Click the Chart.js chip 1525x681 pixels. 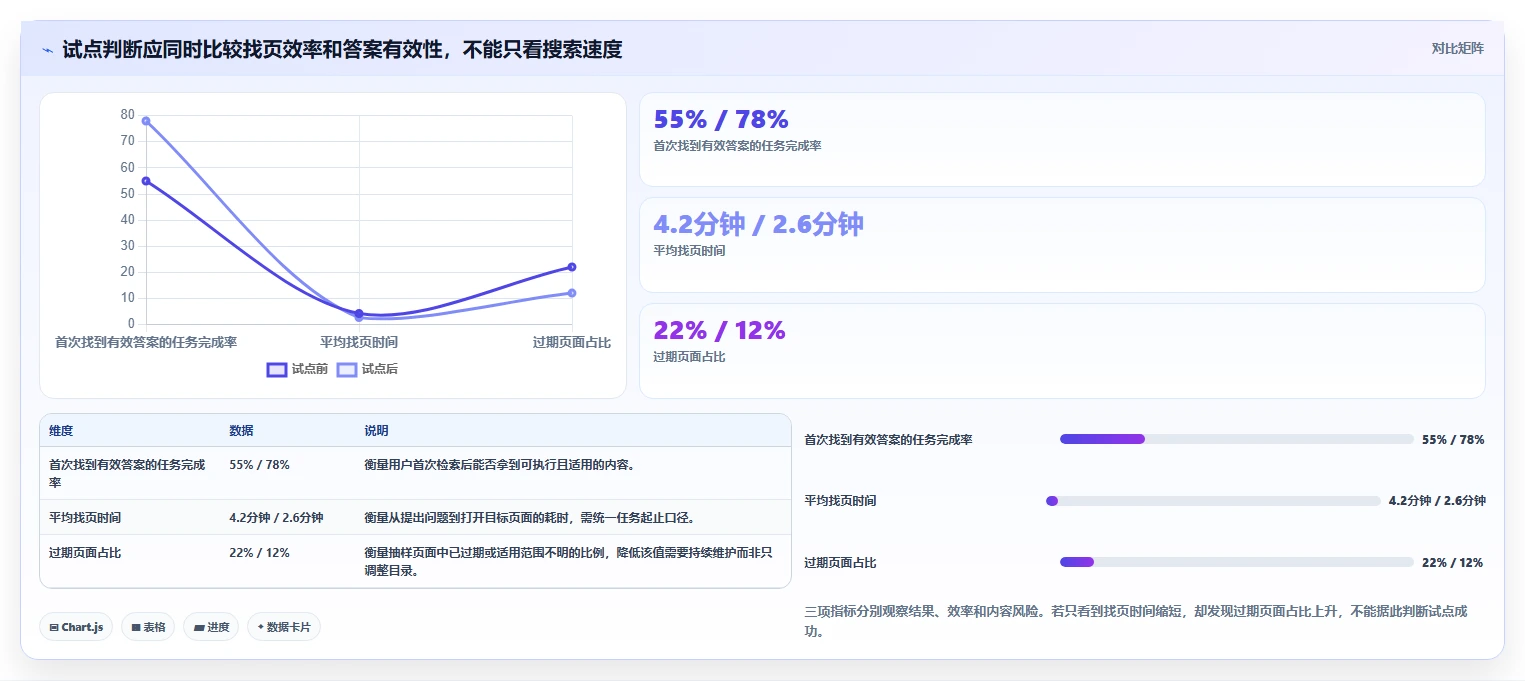[x=76, y=627]
